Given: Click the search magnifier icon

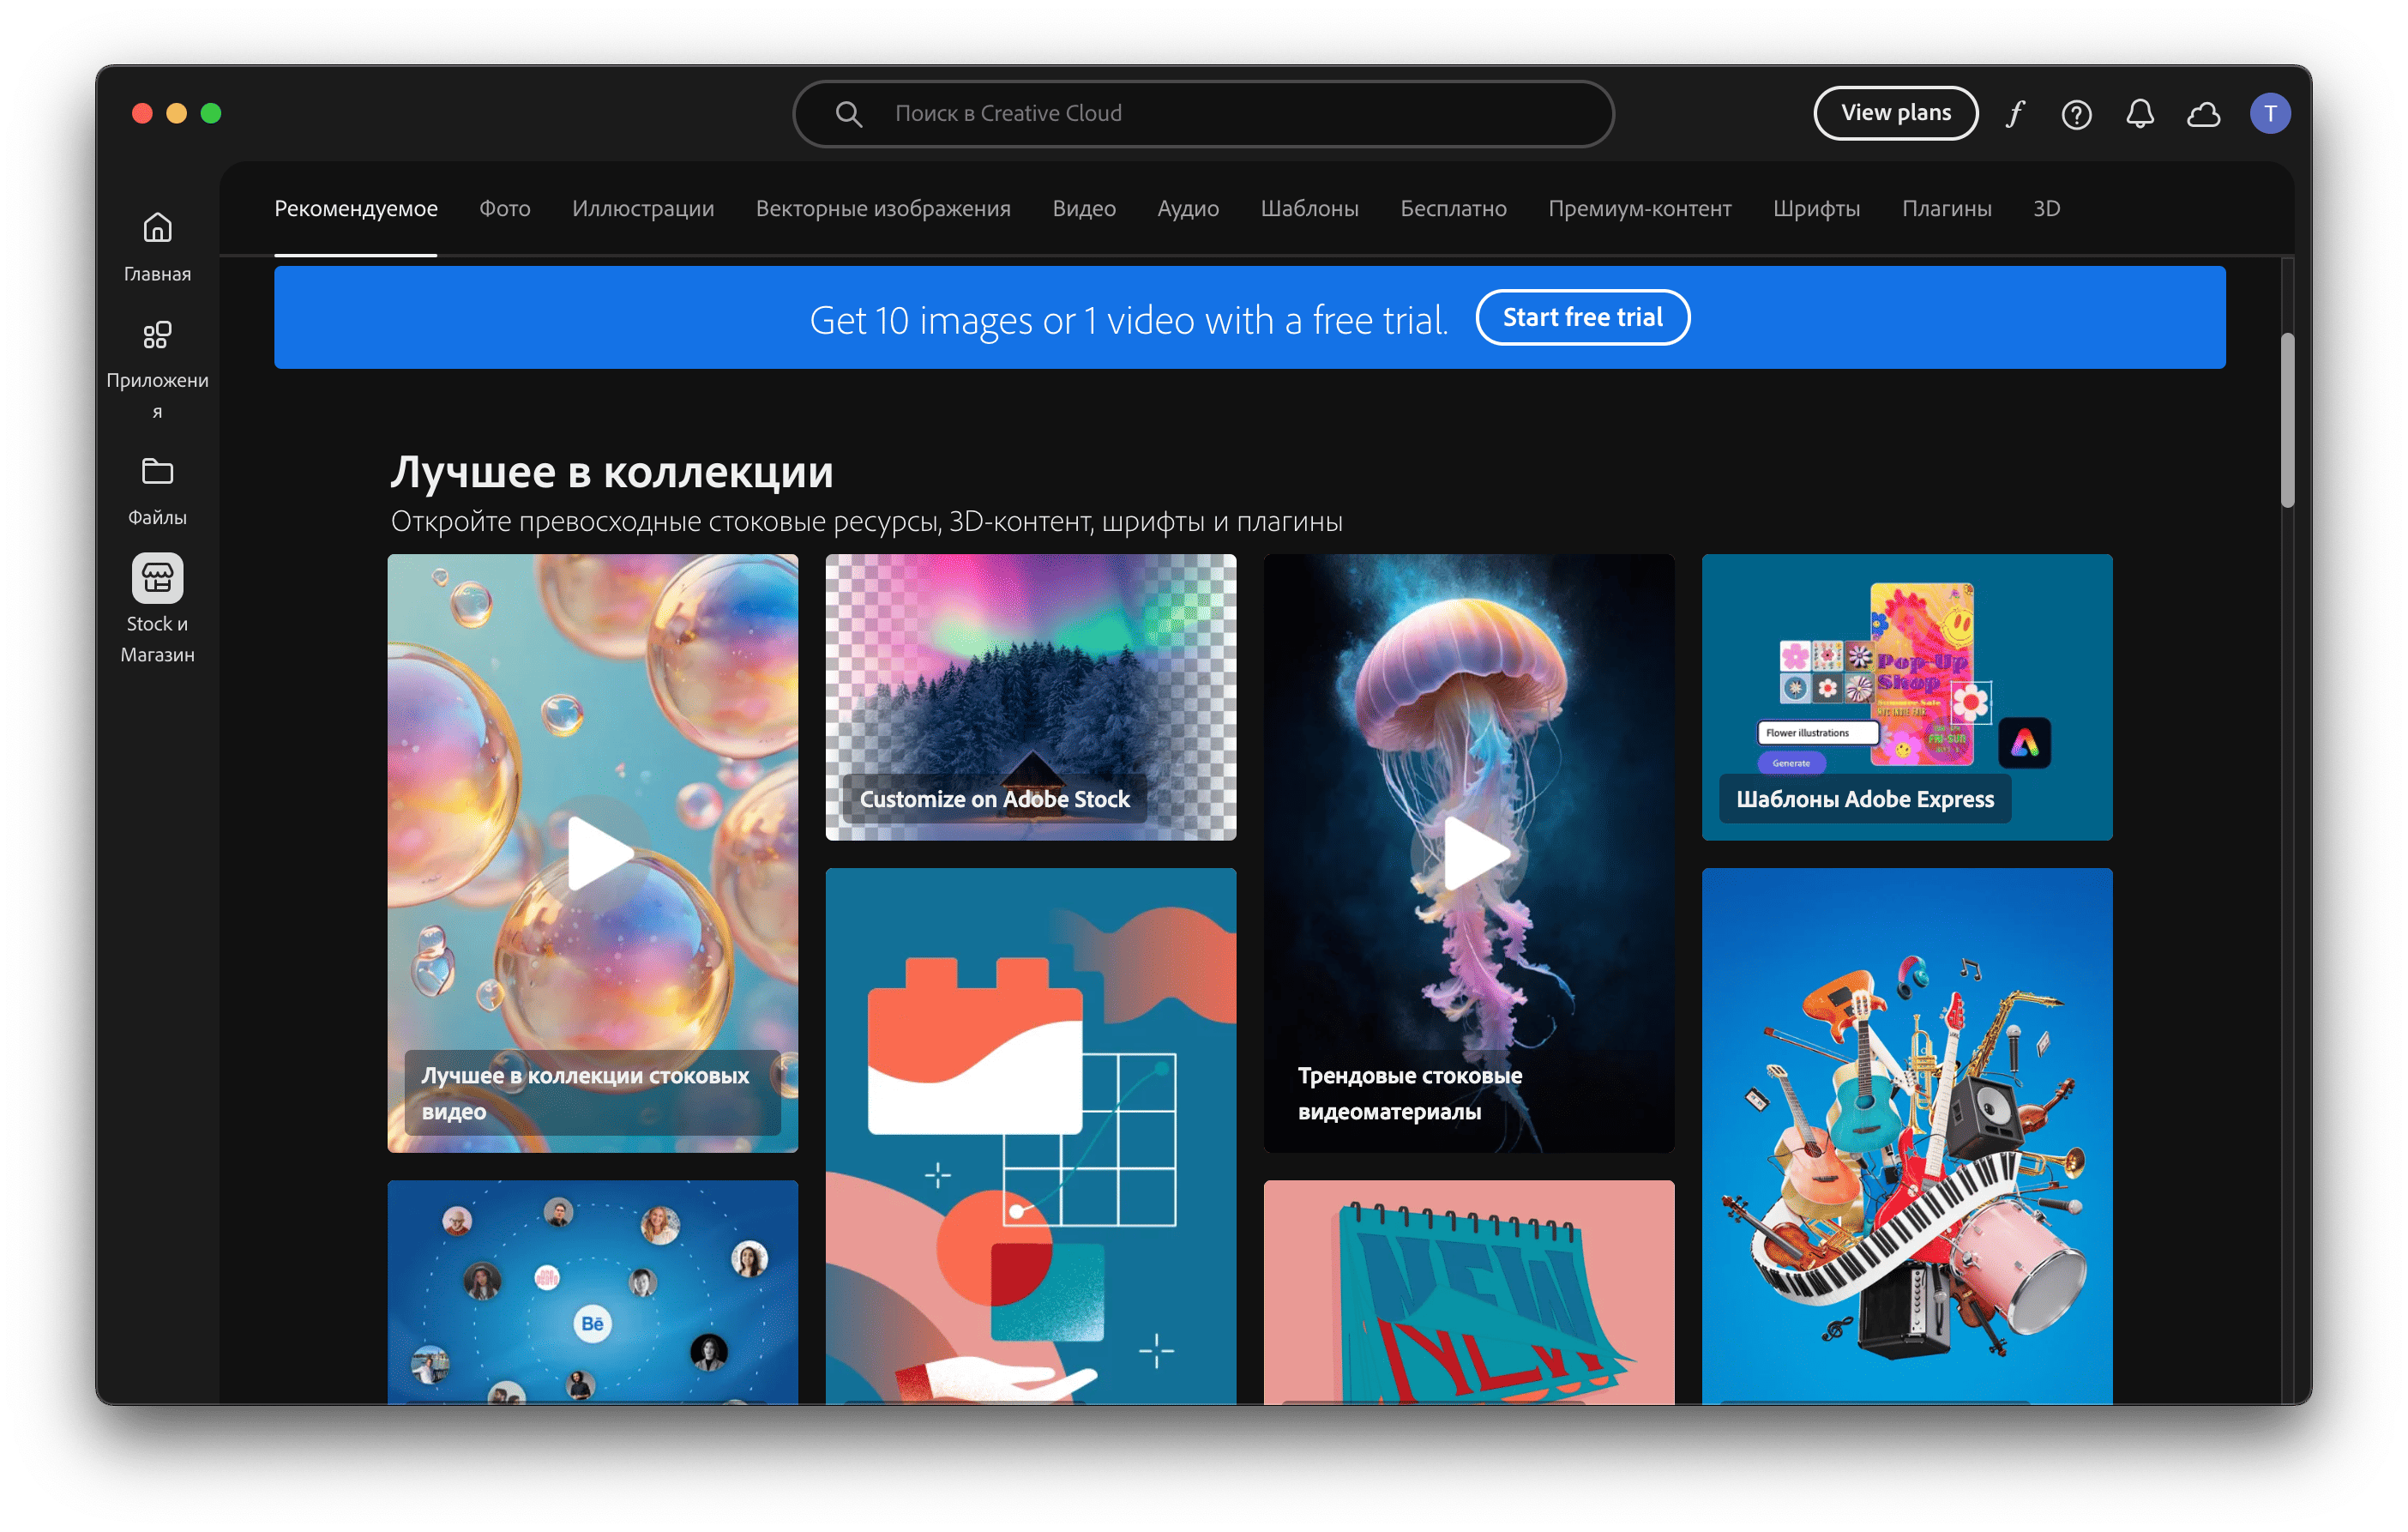Looking at the screenshot, I should point(848,114).
